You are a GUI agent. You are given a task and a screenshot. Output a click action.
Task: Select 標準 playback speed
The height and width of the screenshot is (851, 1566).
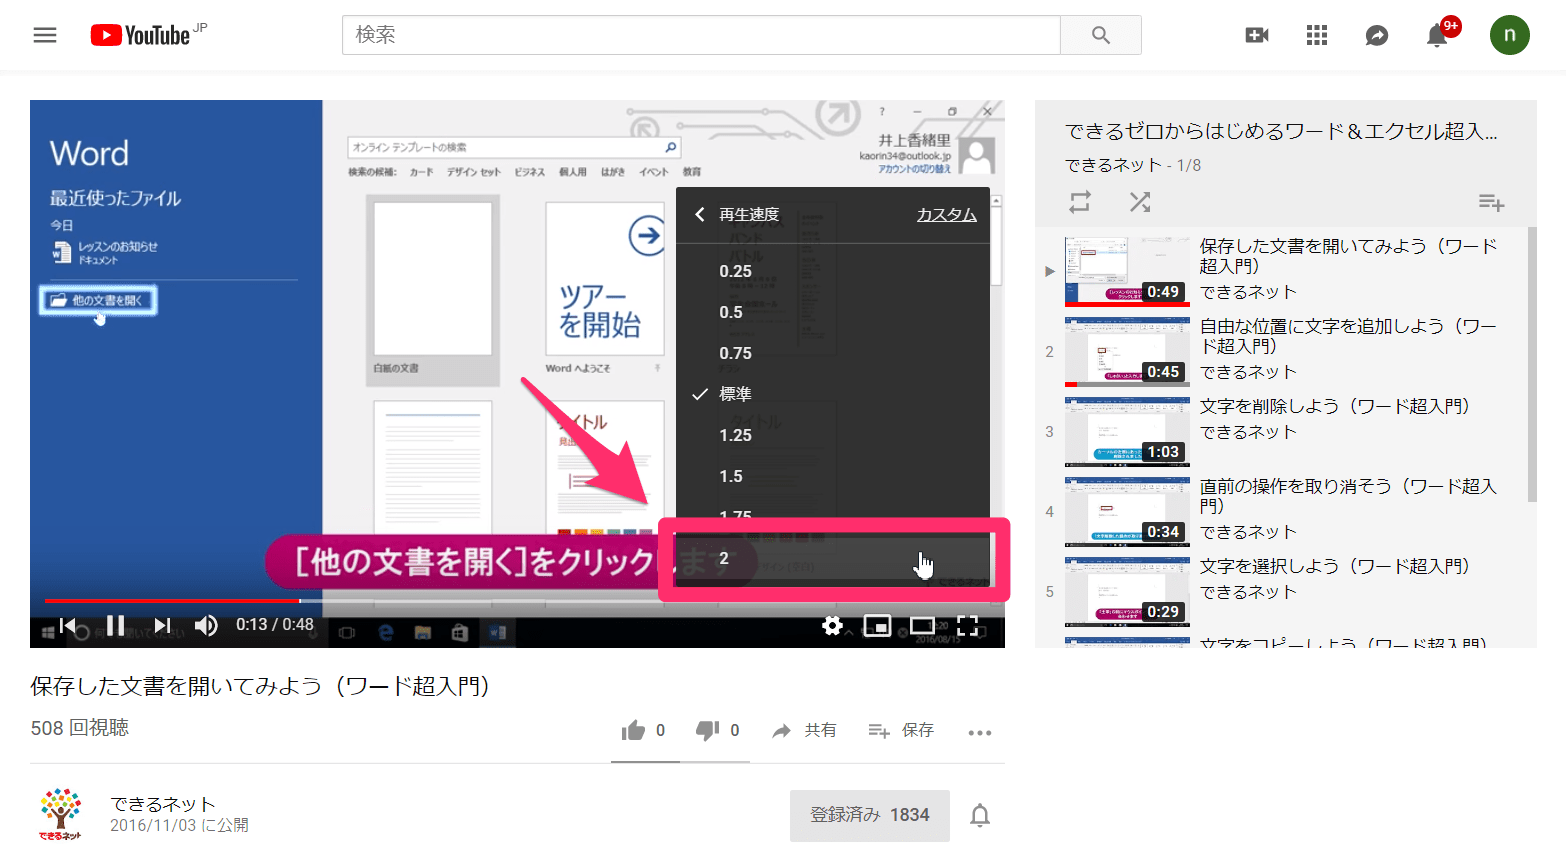[833, 394]
